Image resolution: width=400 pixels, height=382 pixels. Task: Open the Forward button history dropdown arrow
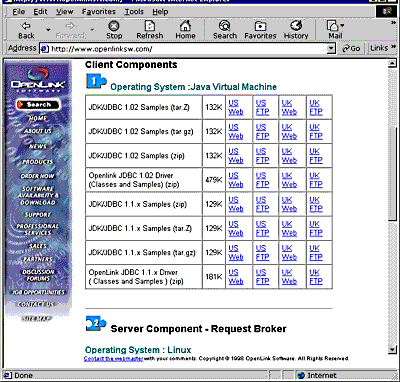[x=93, y=30]
